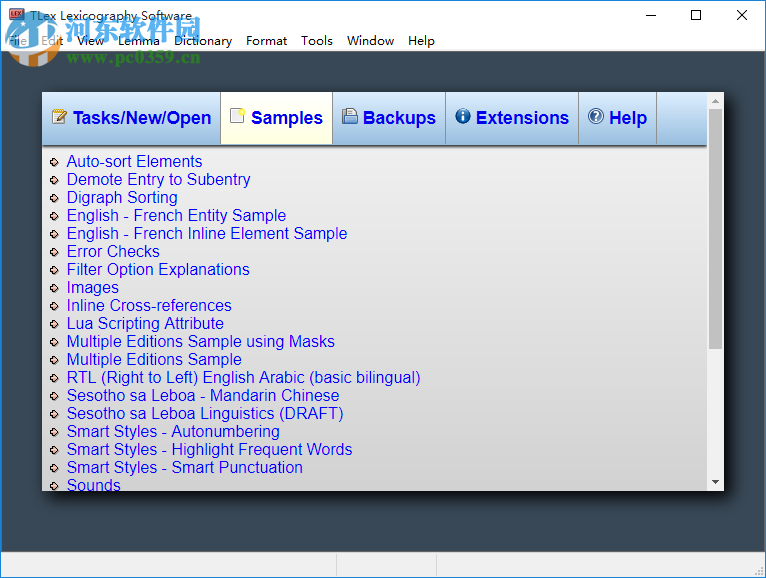
Task: Open the Lua Scripting Attribute sample
Action: [145, 323]
